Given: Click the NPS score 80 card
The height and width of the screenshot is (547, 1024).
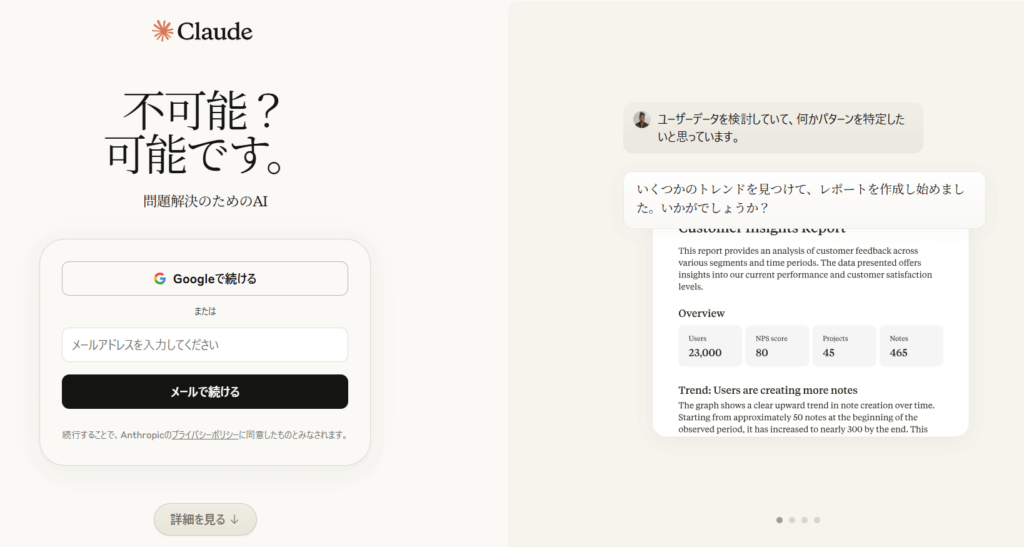Looking at the screenshot, I should [x=777, y=346].
